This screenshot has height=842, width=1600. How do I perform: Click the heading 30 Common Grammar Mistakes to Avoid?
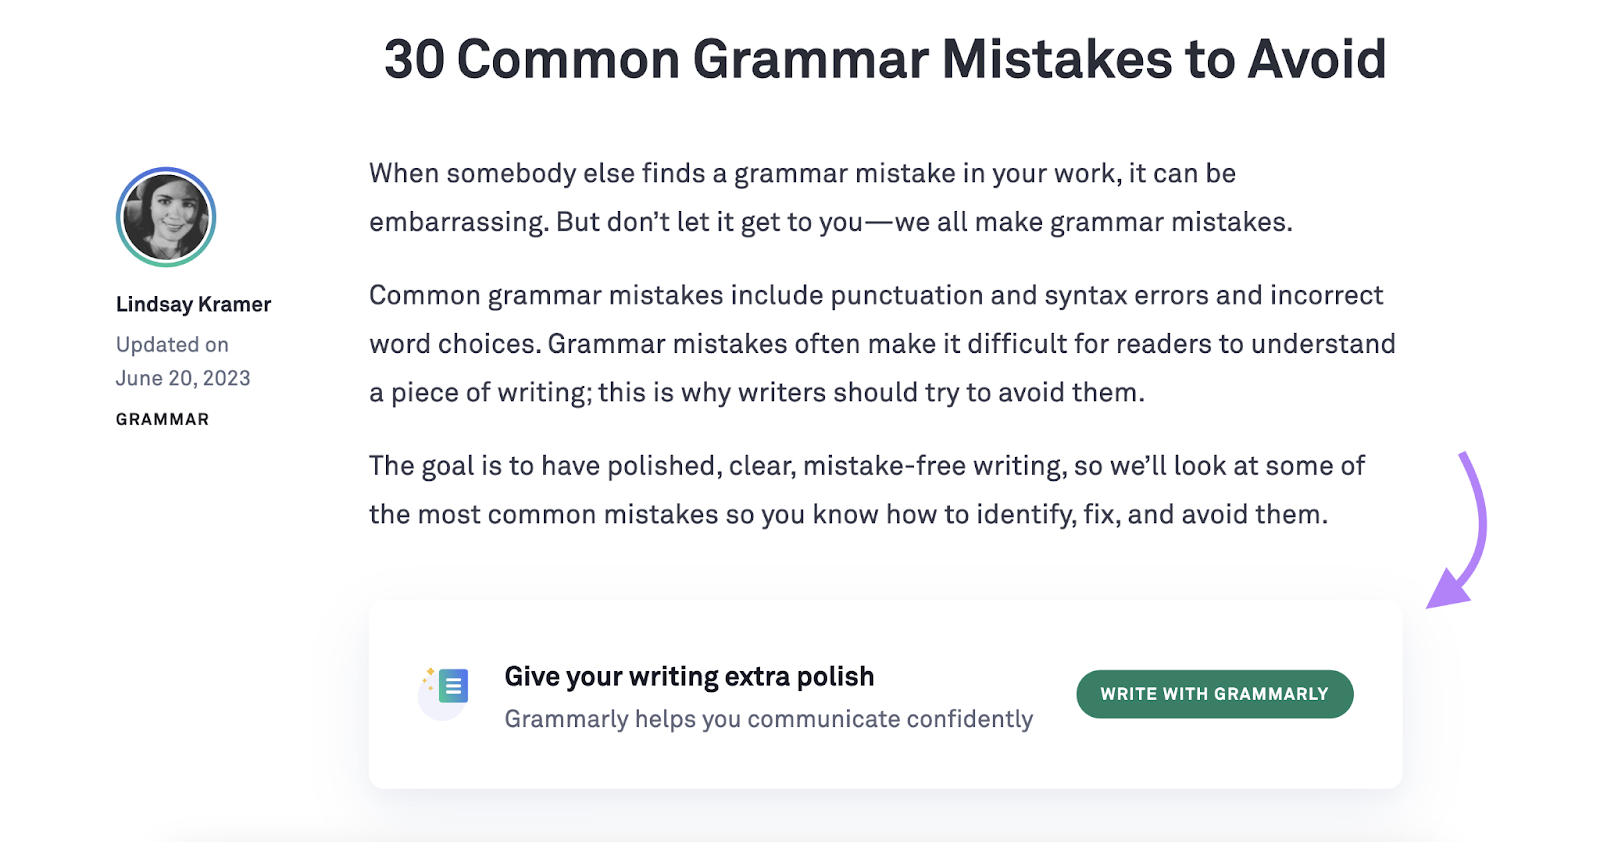tap(885, 60)
